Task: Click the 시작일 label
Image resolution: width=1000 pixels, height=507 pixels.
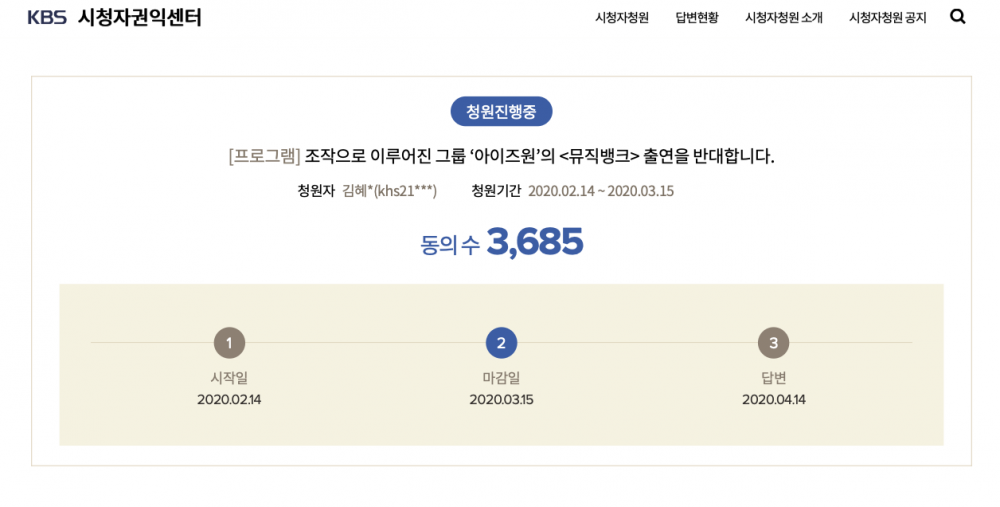Action: pos(229,378)
